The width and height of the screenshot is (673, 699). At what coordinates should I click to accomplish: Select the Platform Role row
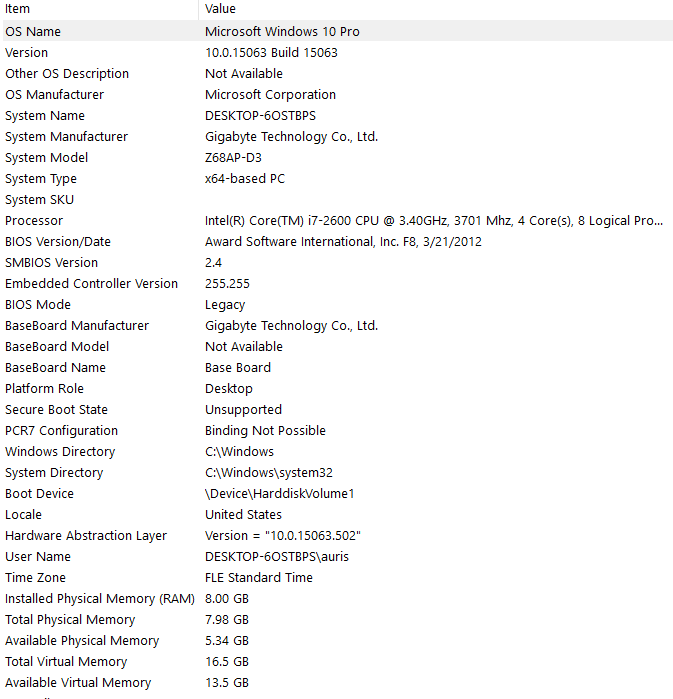(x=338, y=388)
